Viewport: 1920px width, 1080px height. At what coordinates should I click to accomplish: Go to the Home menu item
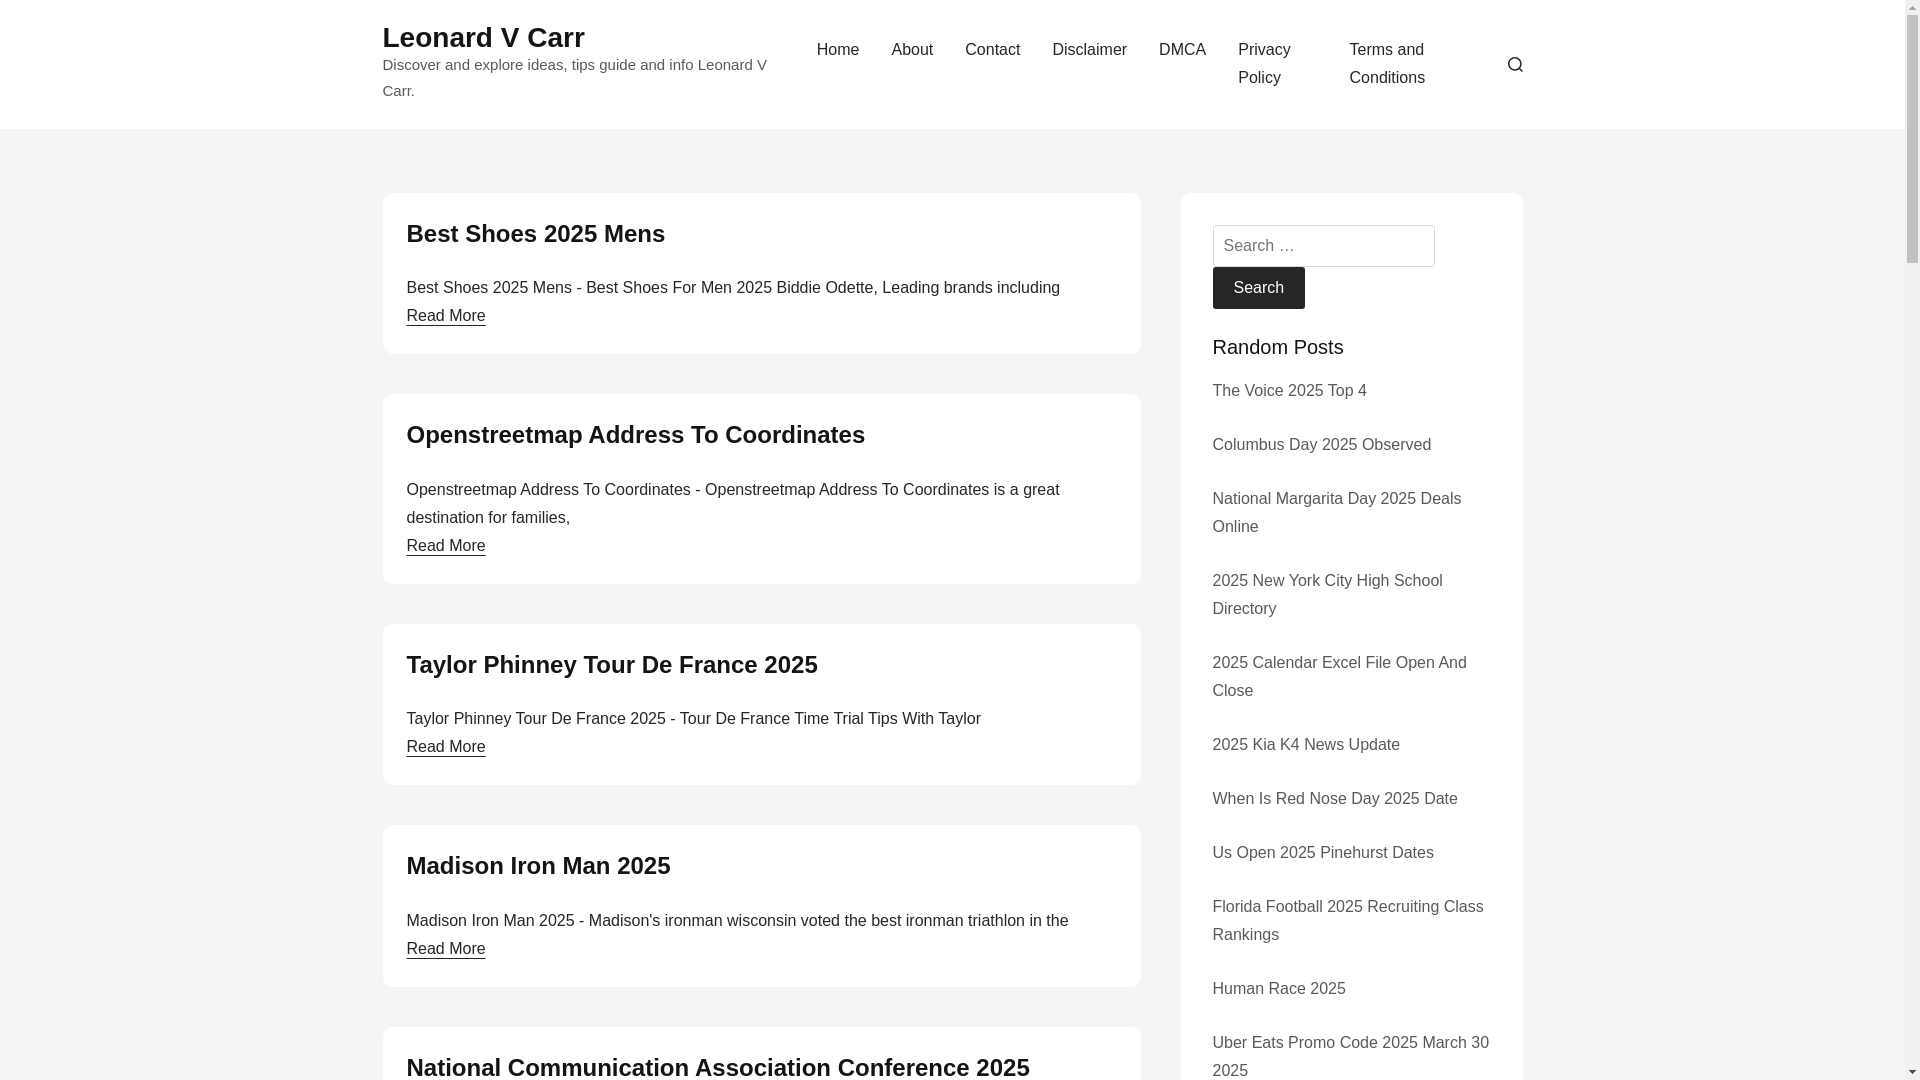point(838,50)
